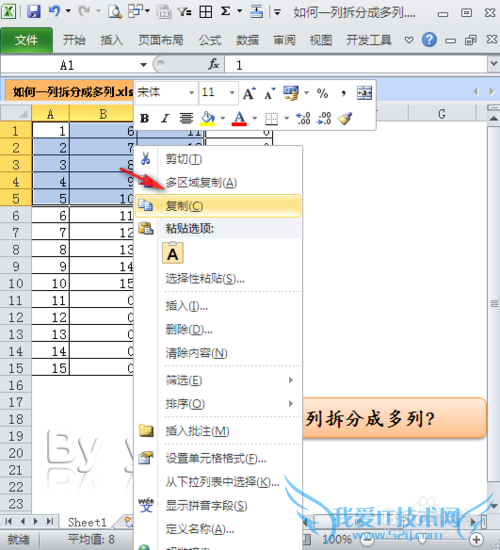Choose 复制(C) from context menu
The width and height of the screenshot is (500, 550).
coord(218,206)
